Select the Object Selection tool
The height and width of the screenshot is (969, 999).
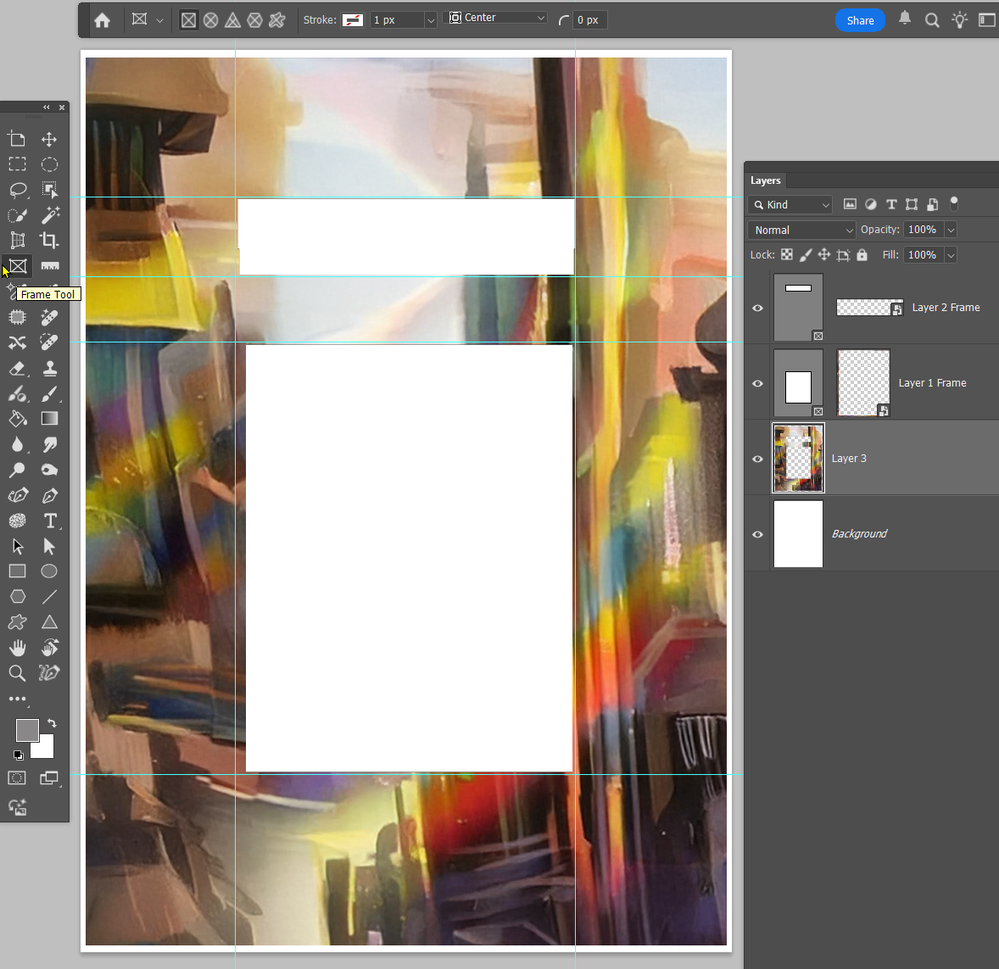[x=49, y=190]
